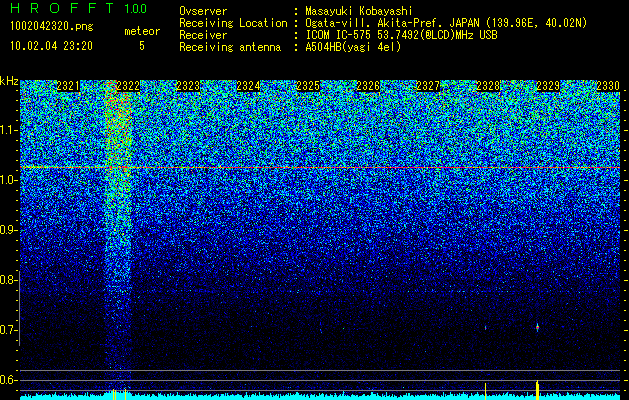Click the 1.0 kHz axis label

point(8,181)
